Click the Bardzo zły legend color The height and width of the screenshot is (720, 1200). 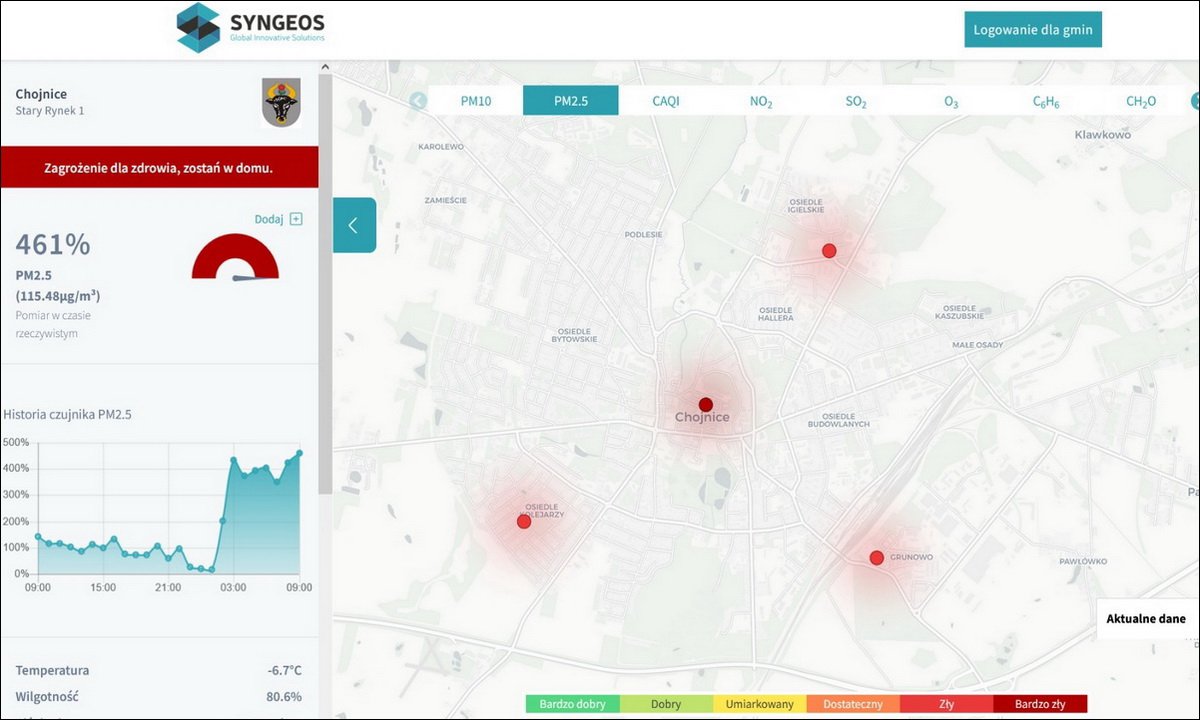pyautogui.click(x=1040, y=704)
